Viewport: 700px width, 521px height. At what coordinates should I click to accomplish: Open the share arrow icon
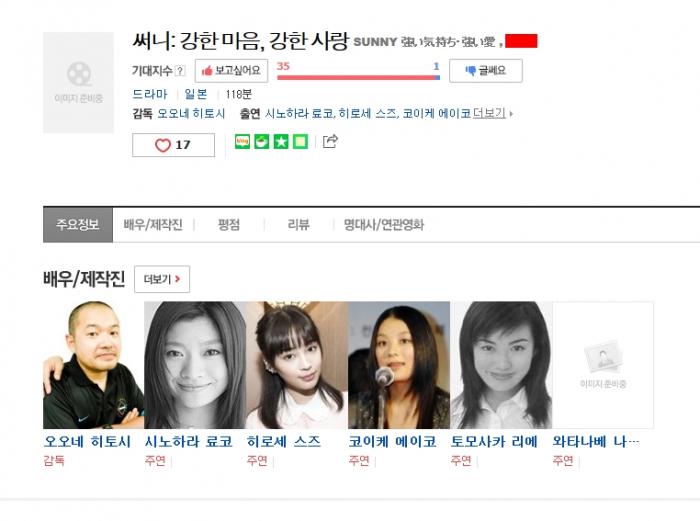(x=330, y=141)
